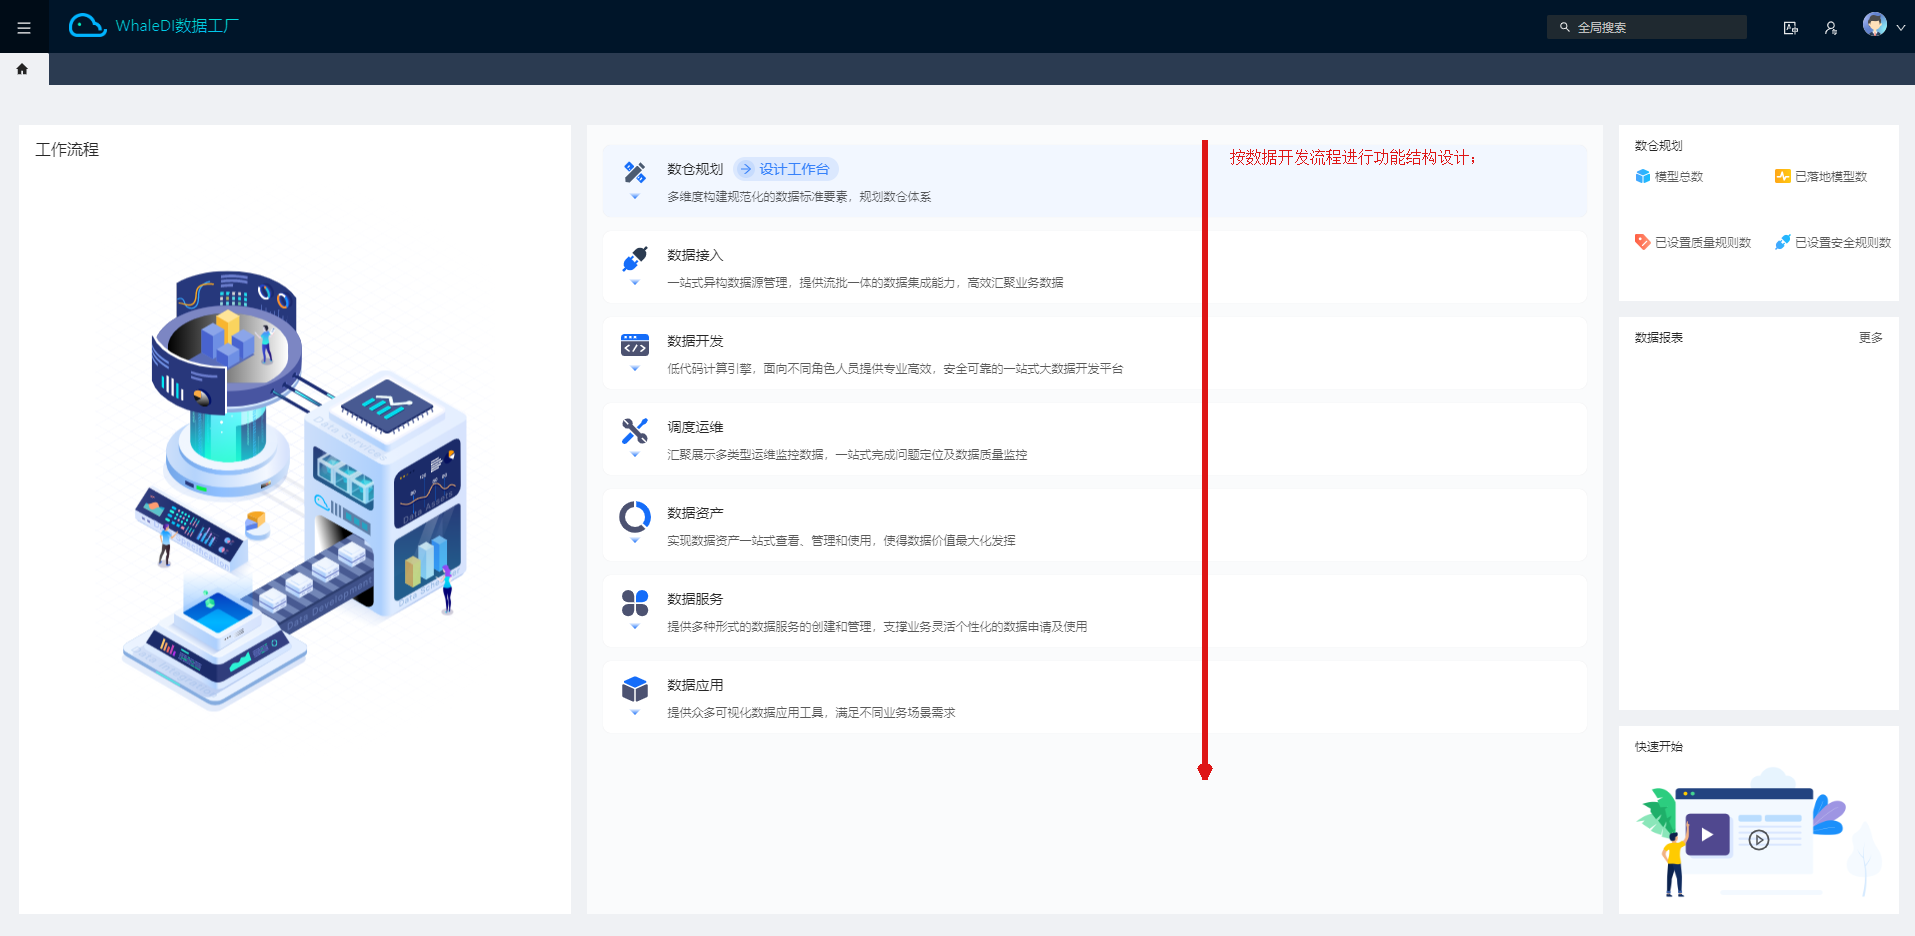Click the 数据资产 description text
1915x936 pixels.
point(841,541)
